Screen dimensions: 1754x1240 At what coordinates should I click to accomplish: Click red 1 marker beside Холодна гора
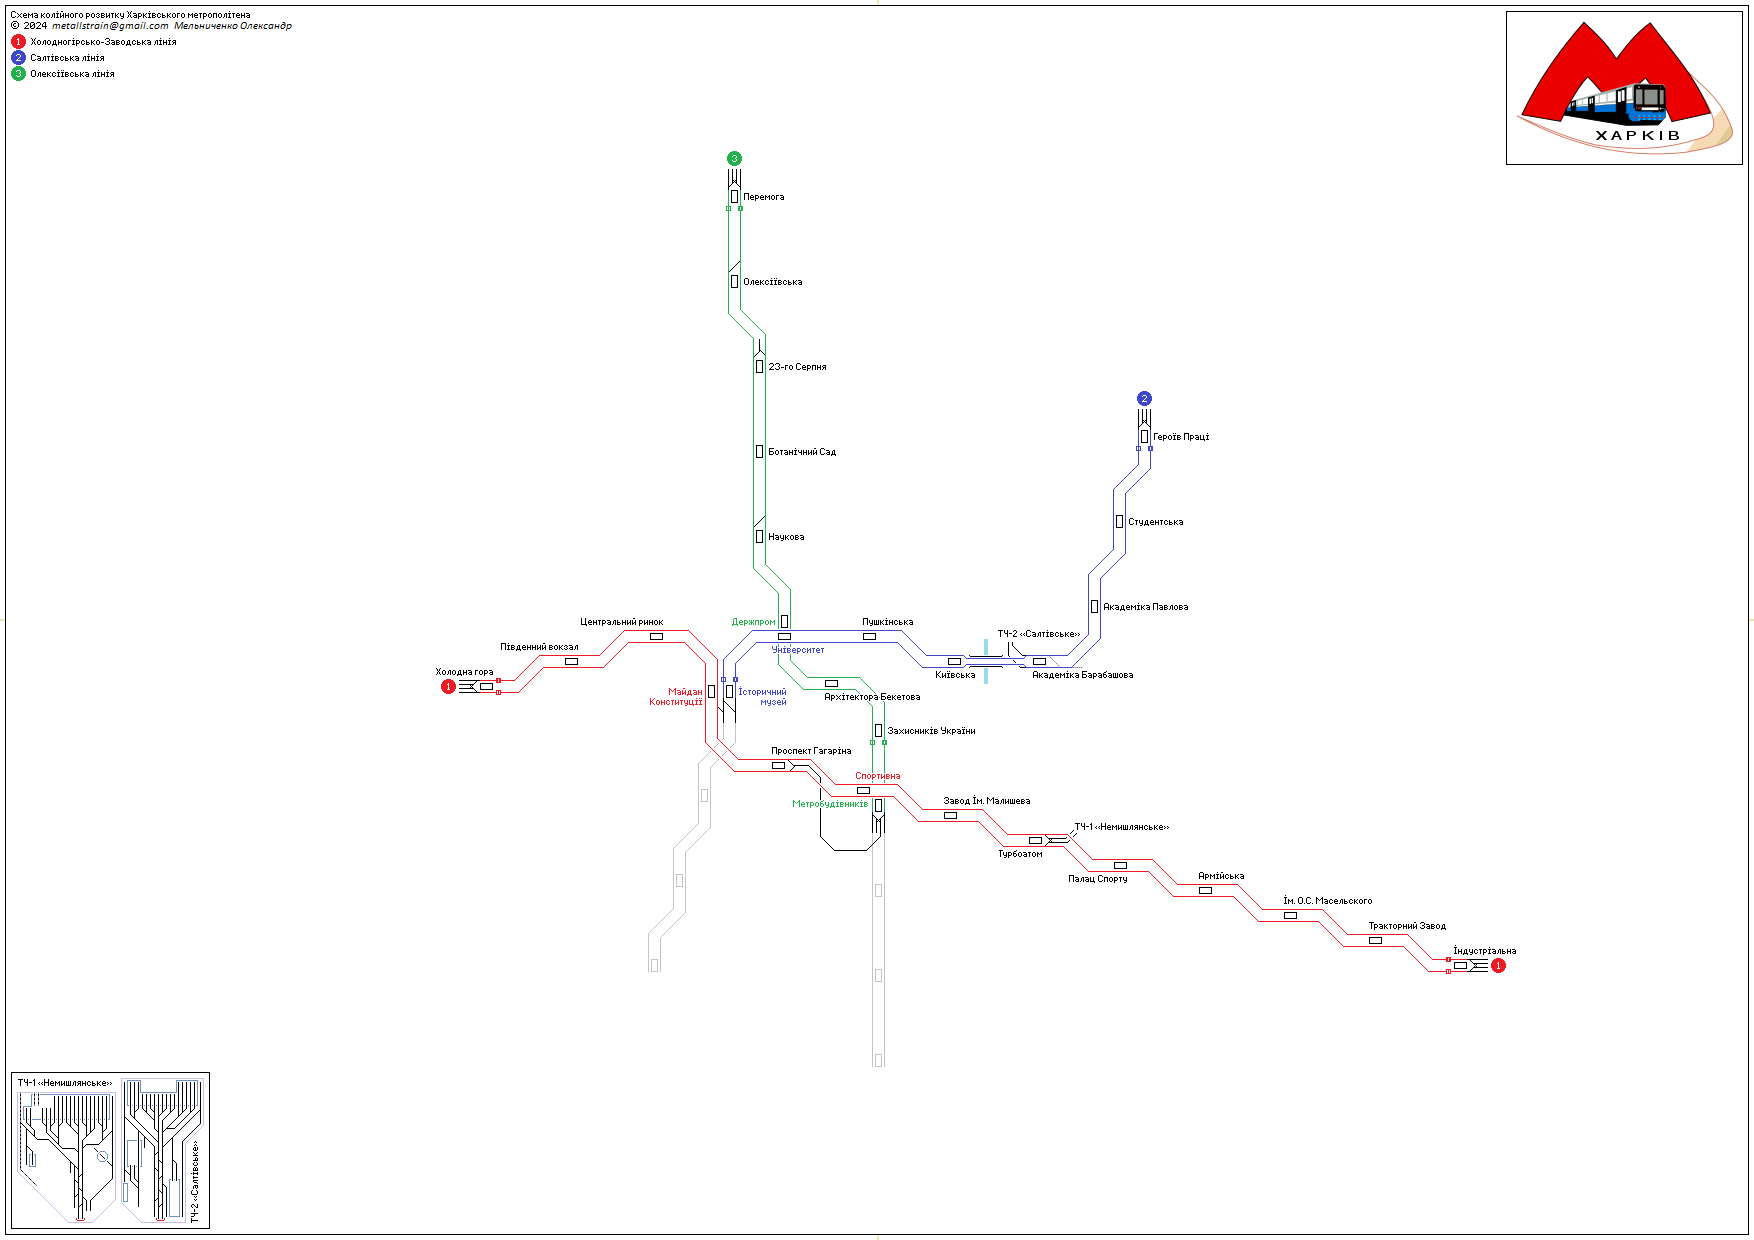(x=448, y=687)
